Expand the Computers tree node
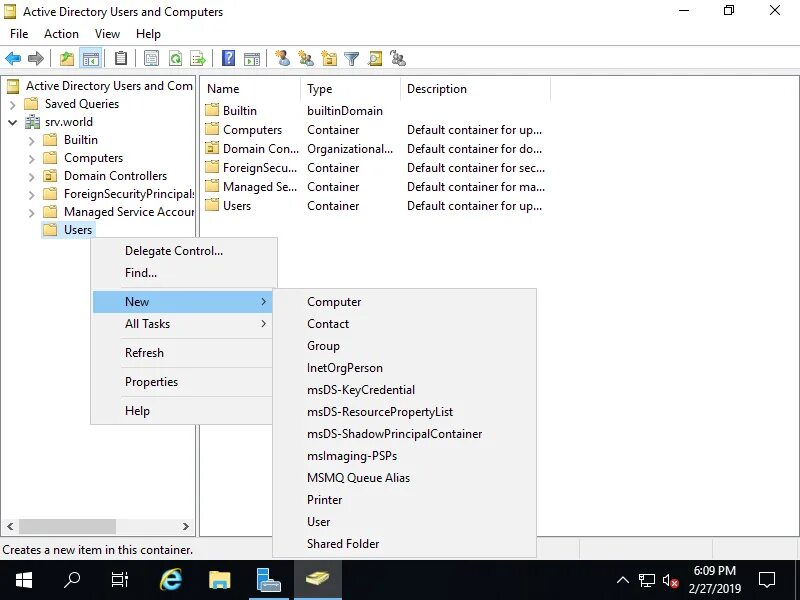 [32, 159]
